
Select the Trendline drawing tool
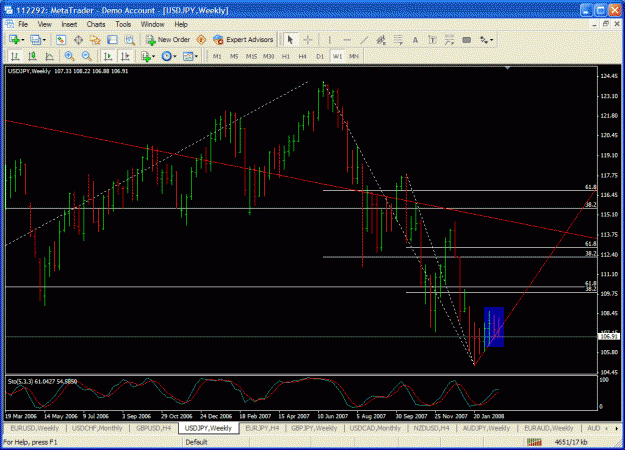pyautogui.click(x=364, y=40)
